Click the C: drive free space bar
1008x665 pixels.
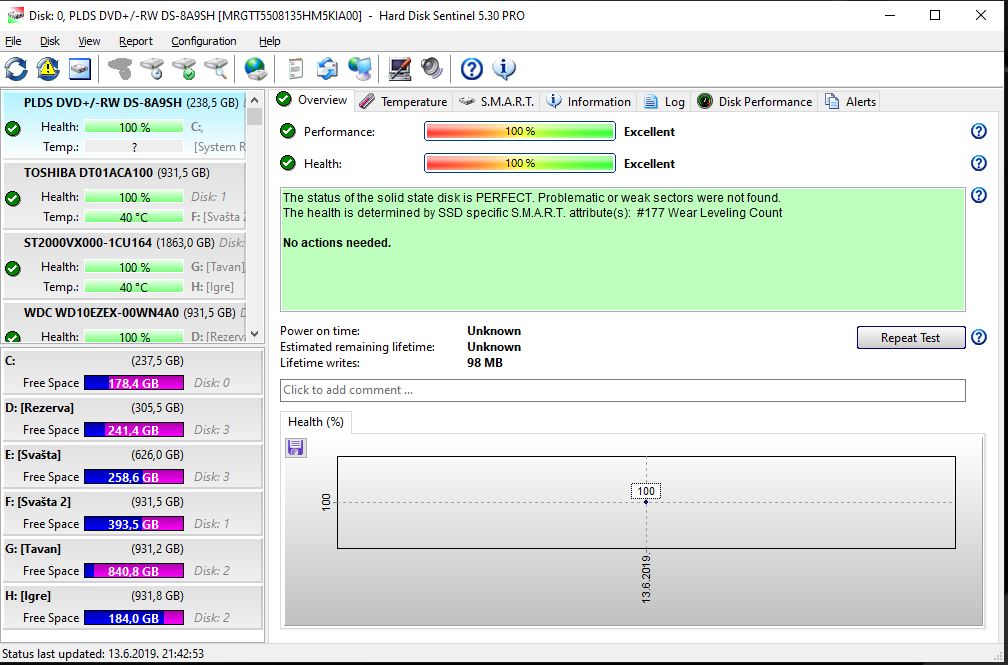pos(133,383)
